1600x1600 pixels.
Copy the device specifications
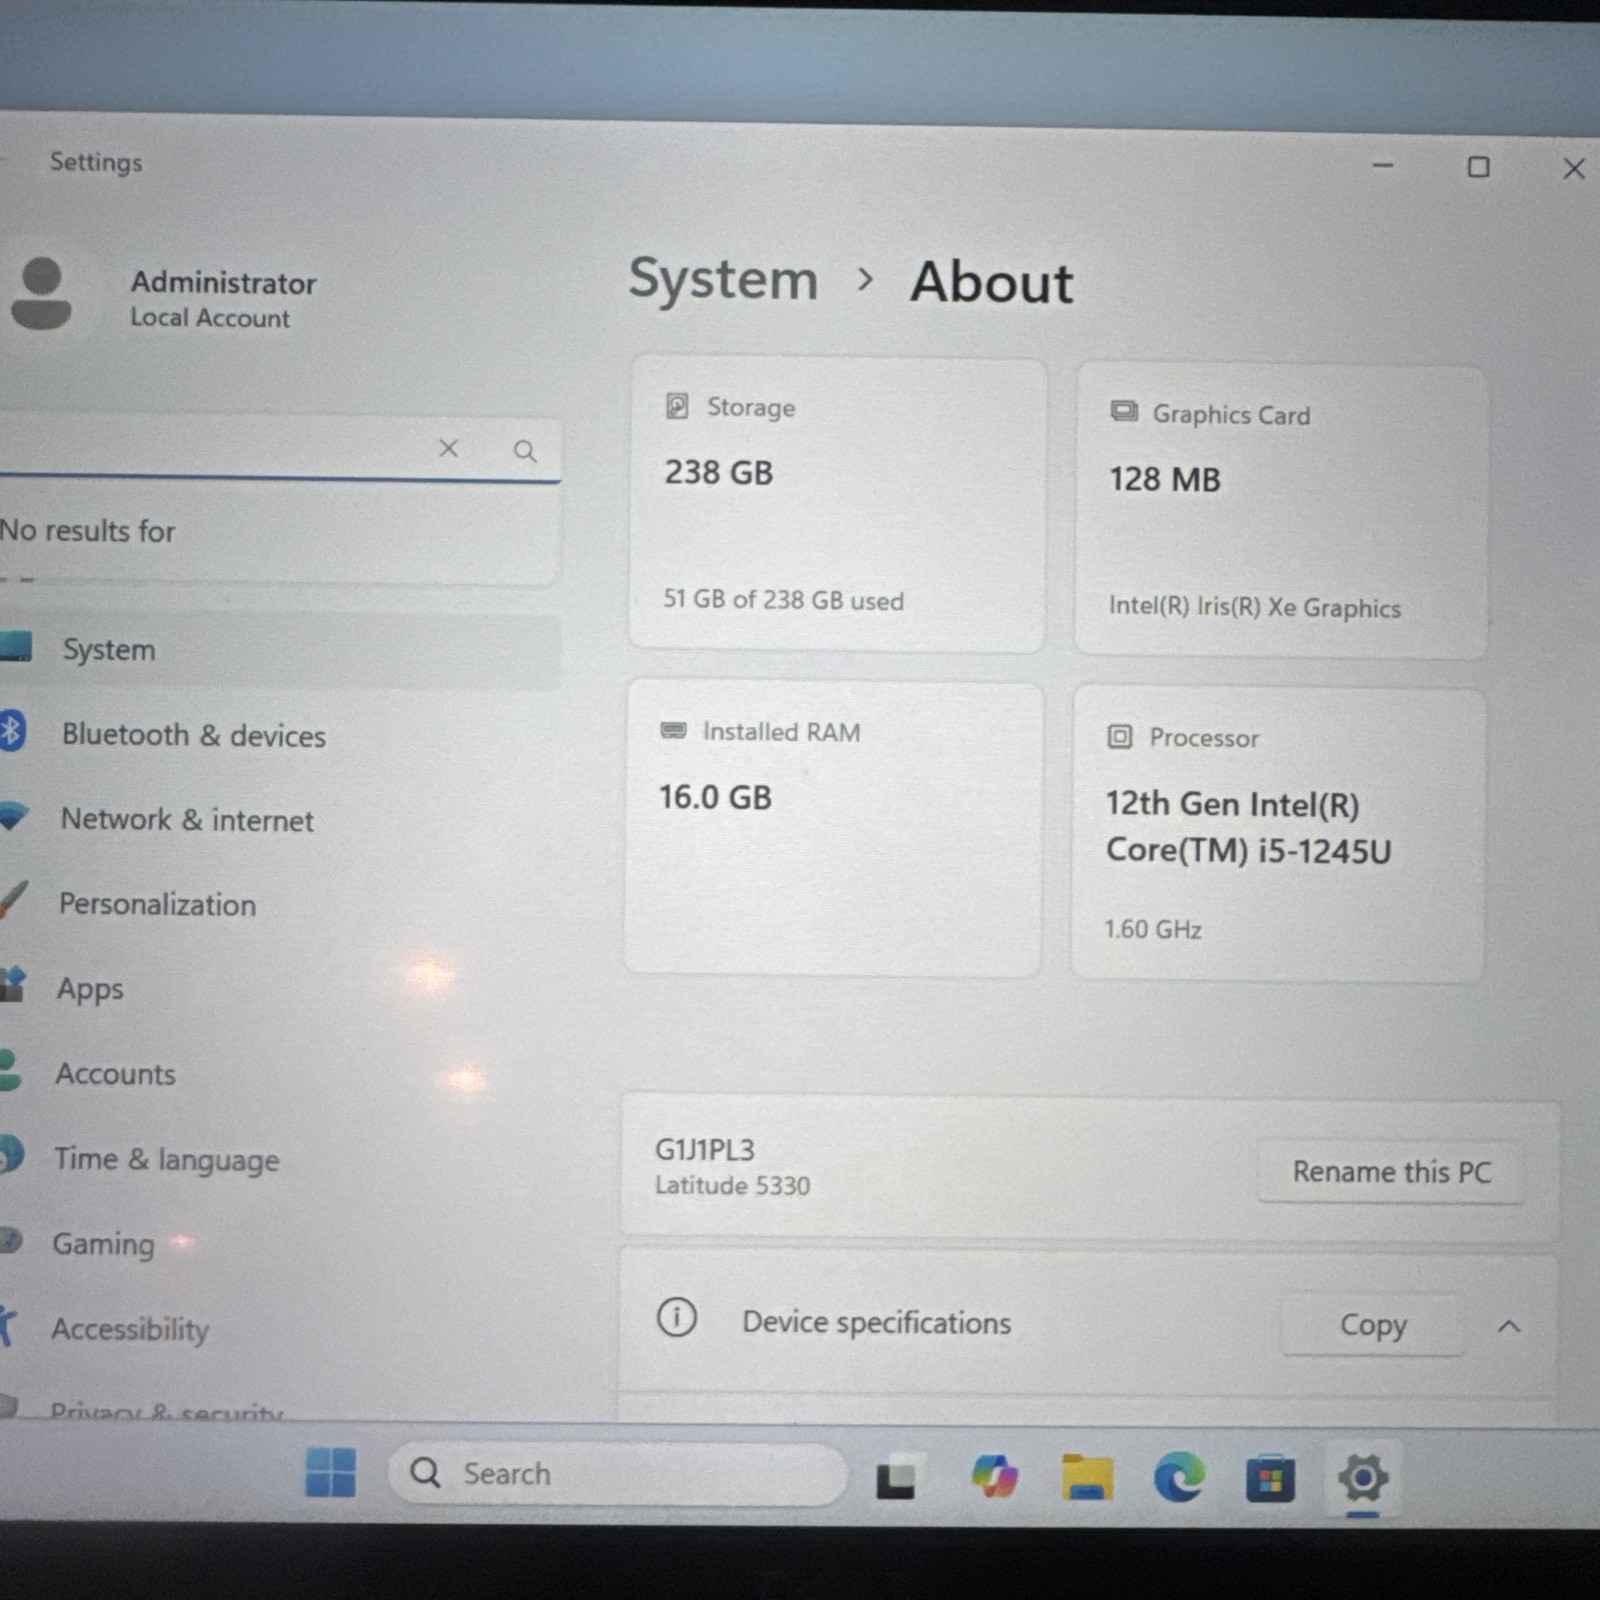click(x=1373, y=1325)
